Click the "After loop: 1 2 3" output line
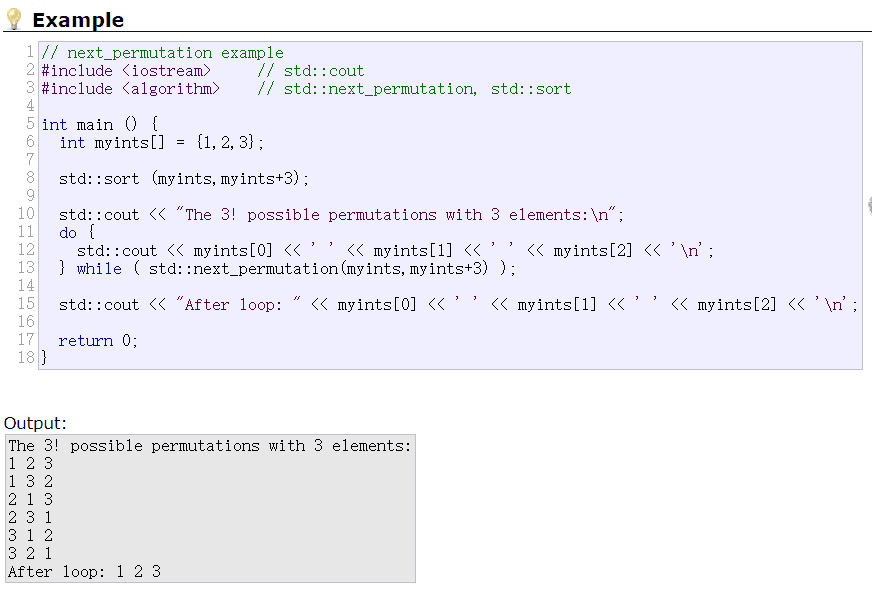Image resolution: width=872 pixels, height=590 pixels. [x=85, y=572]
